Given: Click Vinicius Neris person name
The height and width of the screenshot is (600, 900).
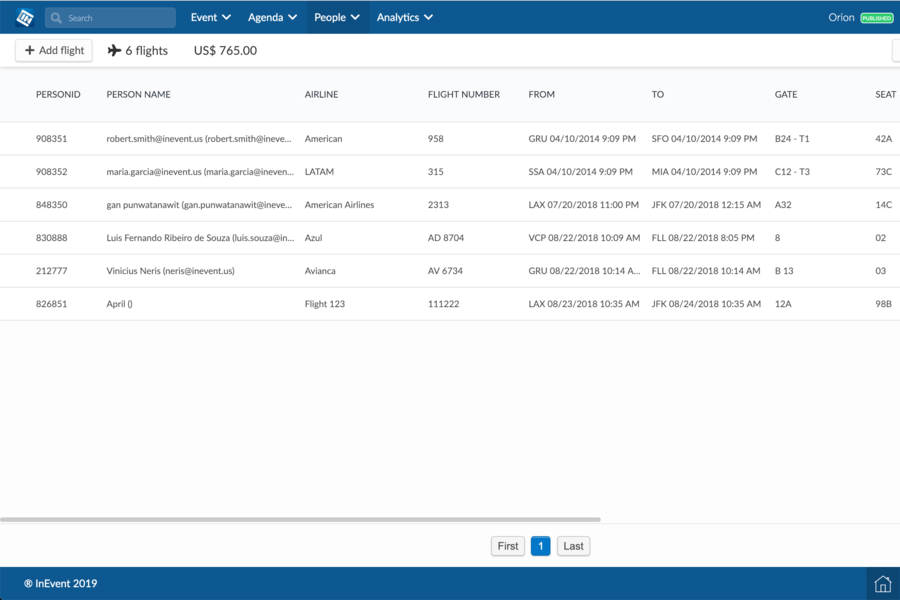Looking at the screenshot, I should pos(170,270).
